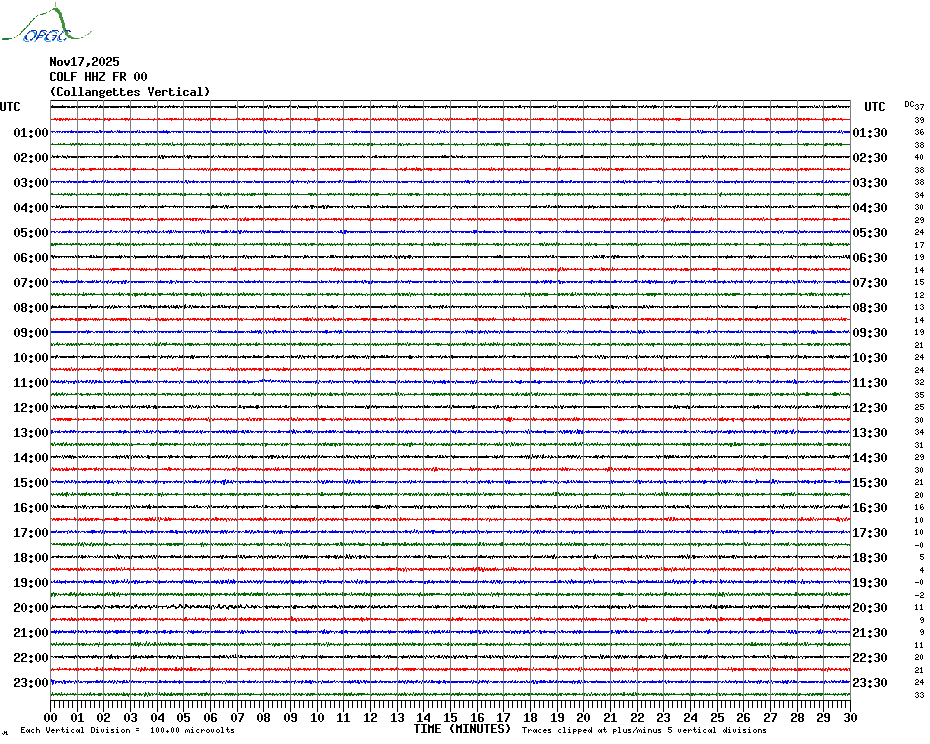
Task: Select the 01:00 hour label
Action: coord(31,132)
